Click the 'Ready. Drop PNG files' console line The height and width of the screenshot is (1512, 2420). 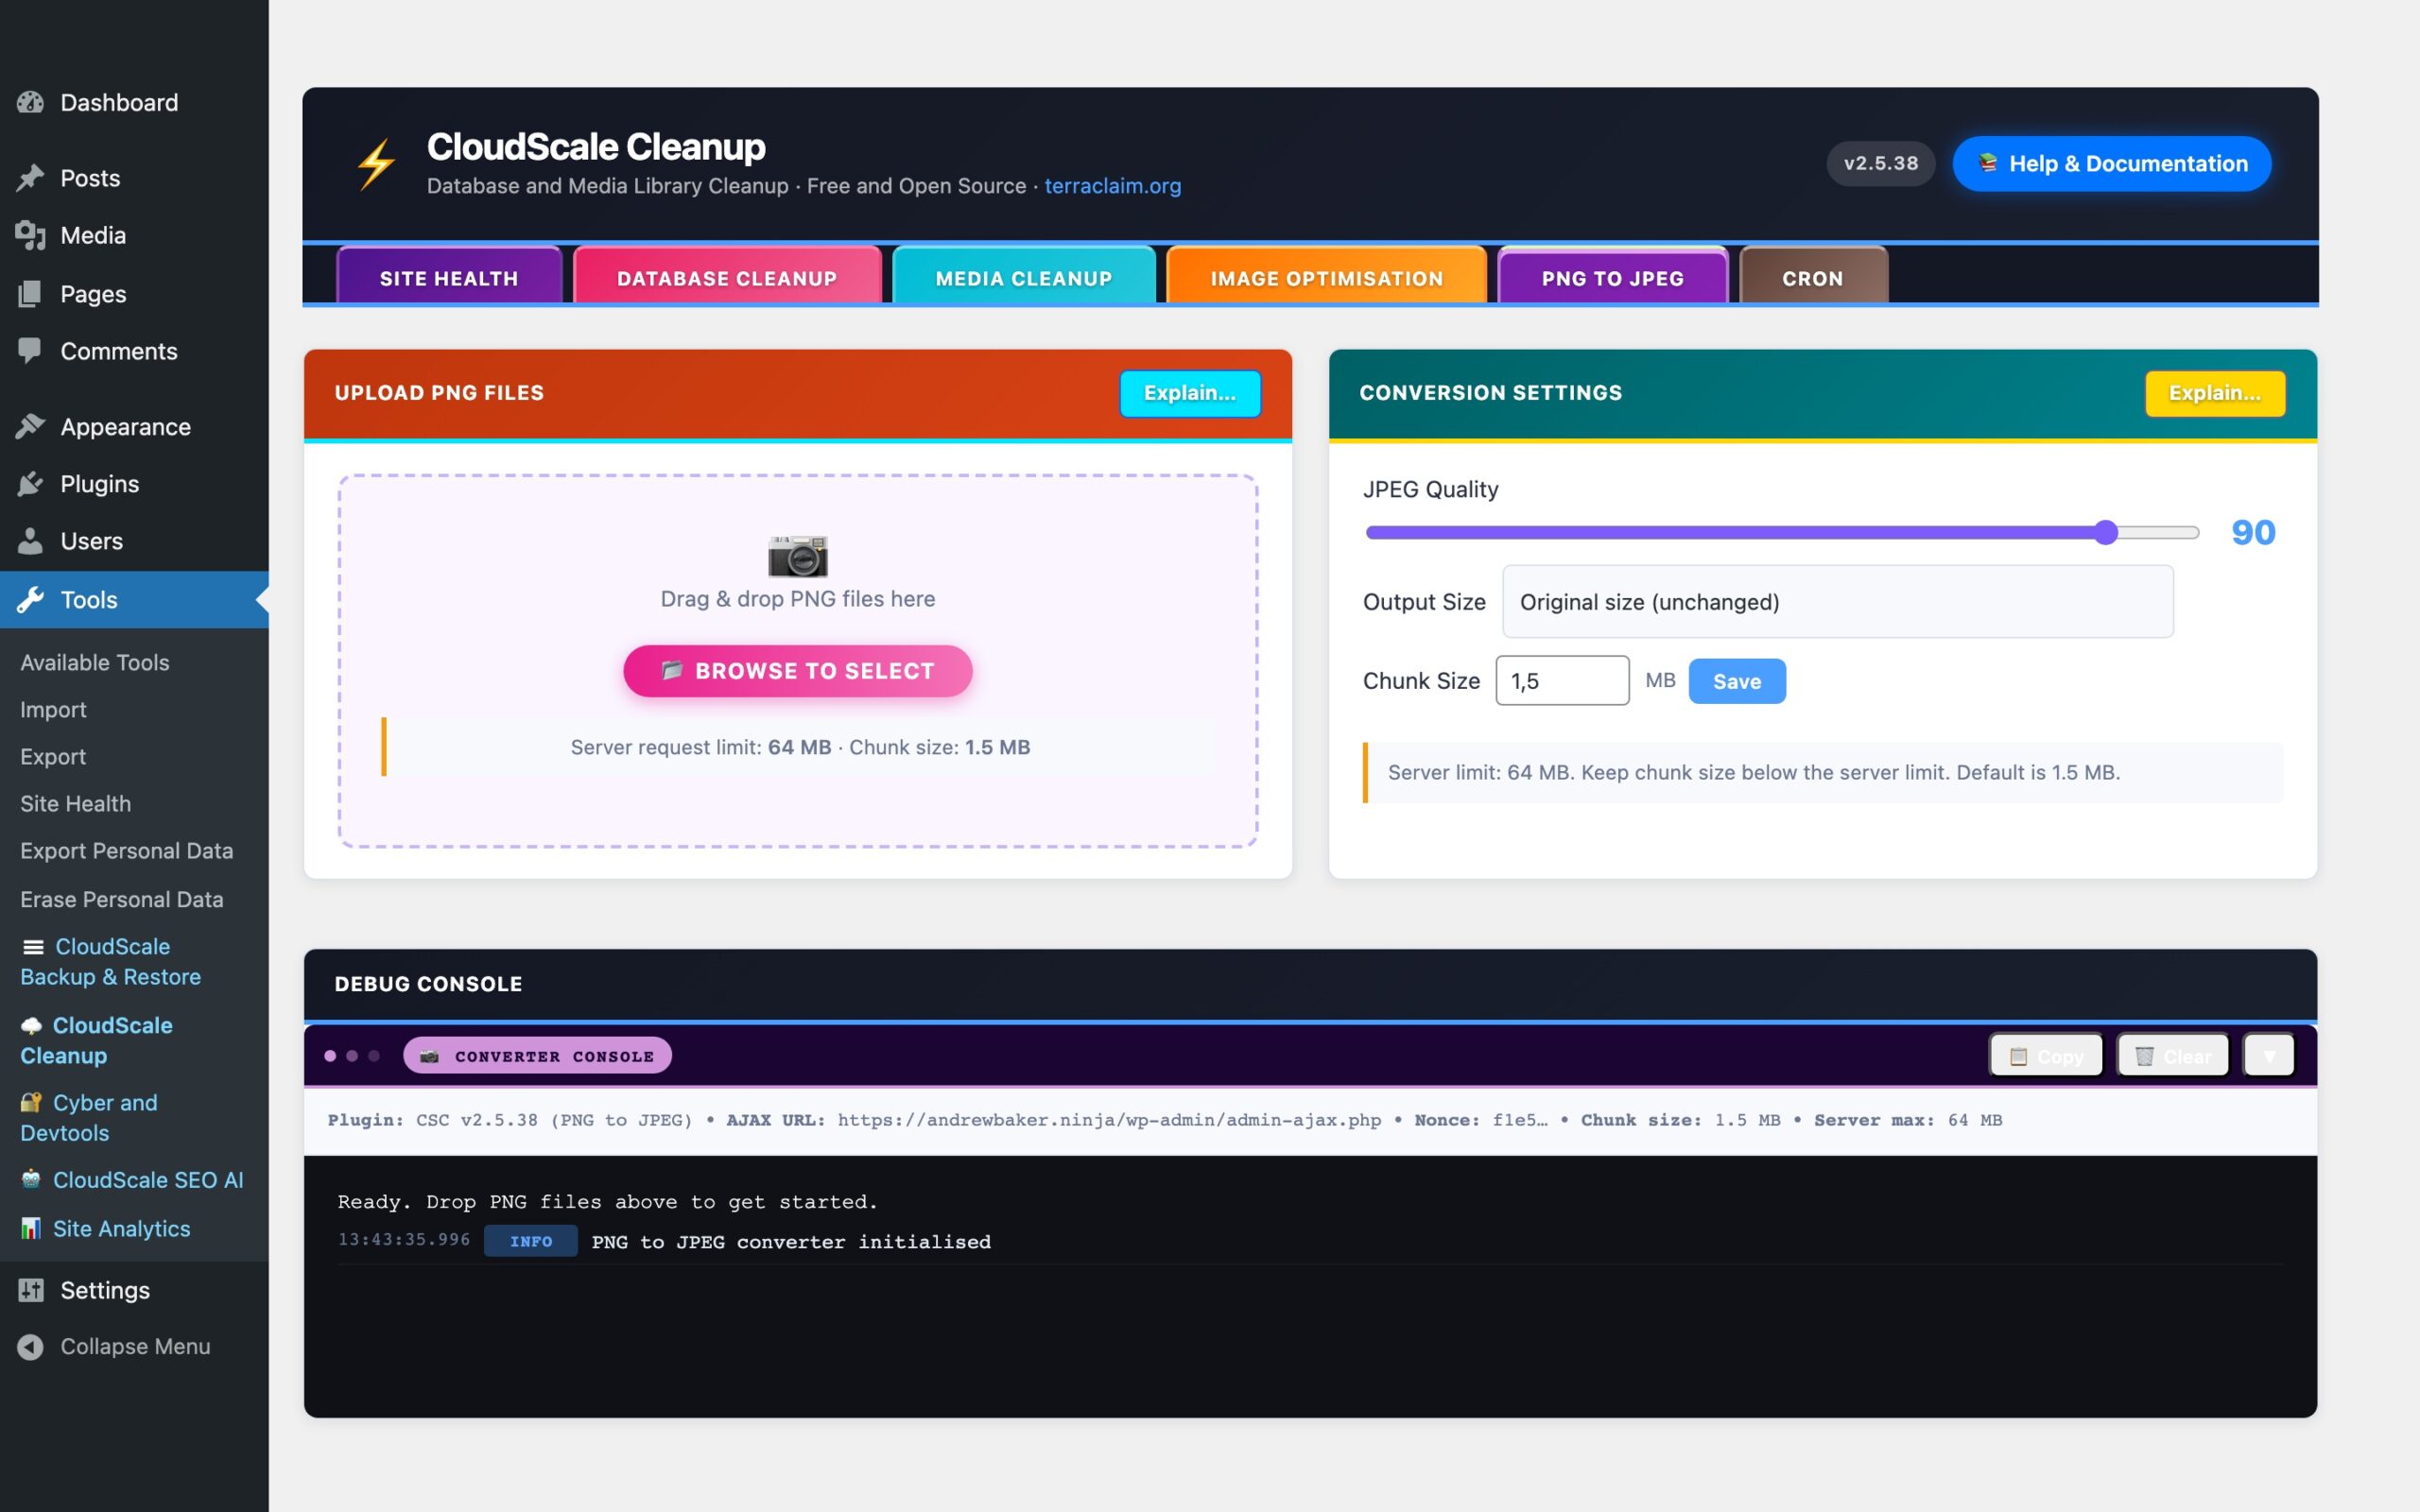(x=607, y=1202)
